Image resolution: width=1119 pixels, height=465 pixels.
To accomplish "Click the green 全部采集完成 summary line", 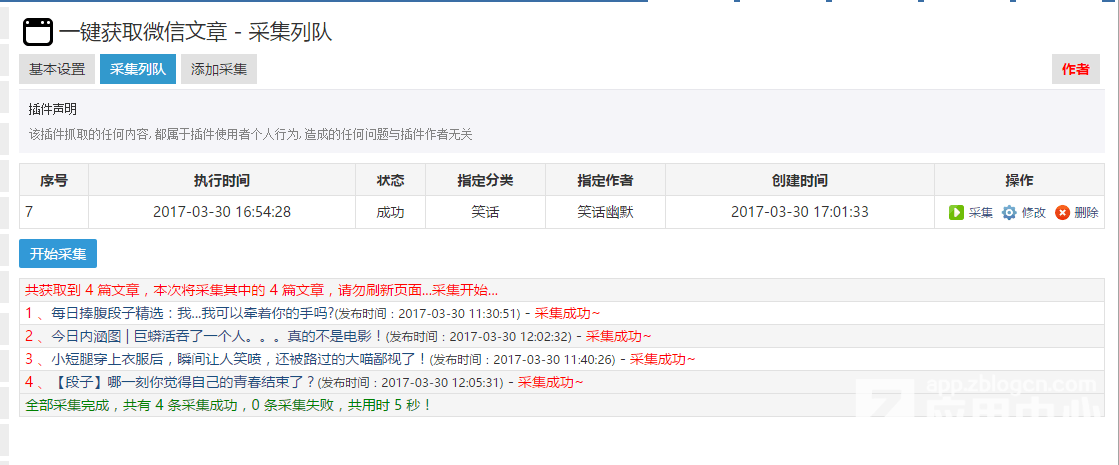I will [x=227, y=405].
